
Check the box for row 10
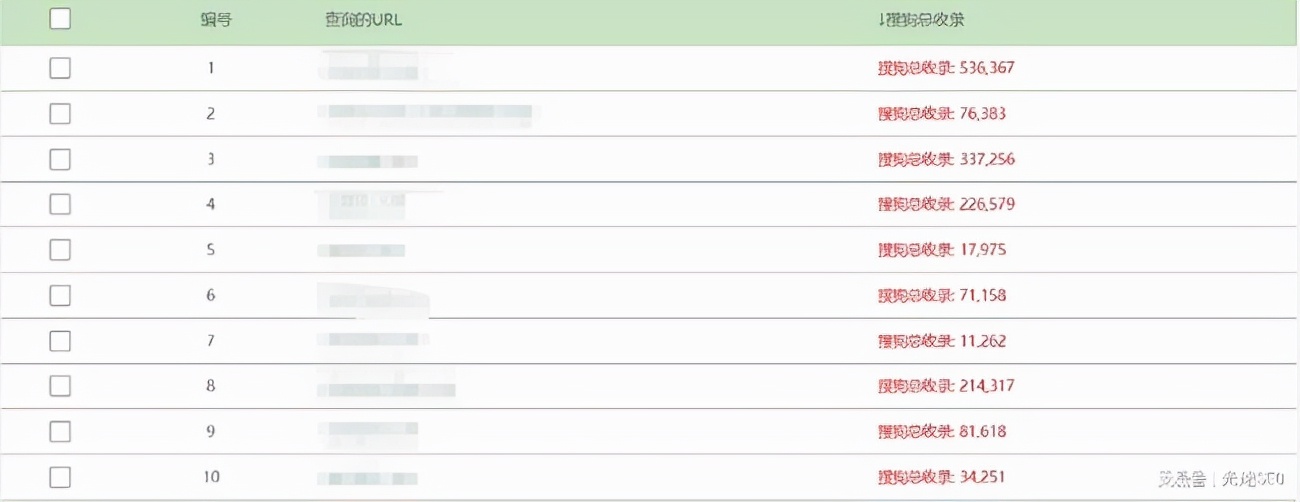60,477
